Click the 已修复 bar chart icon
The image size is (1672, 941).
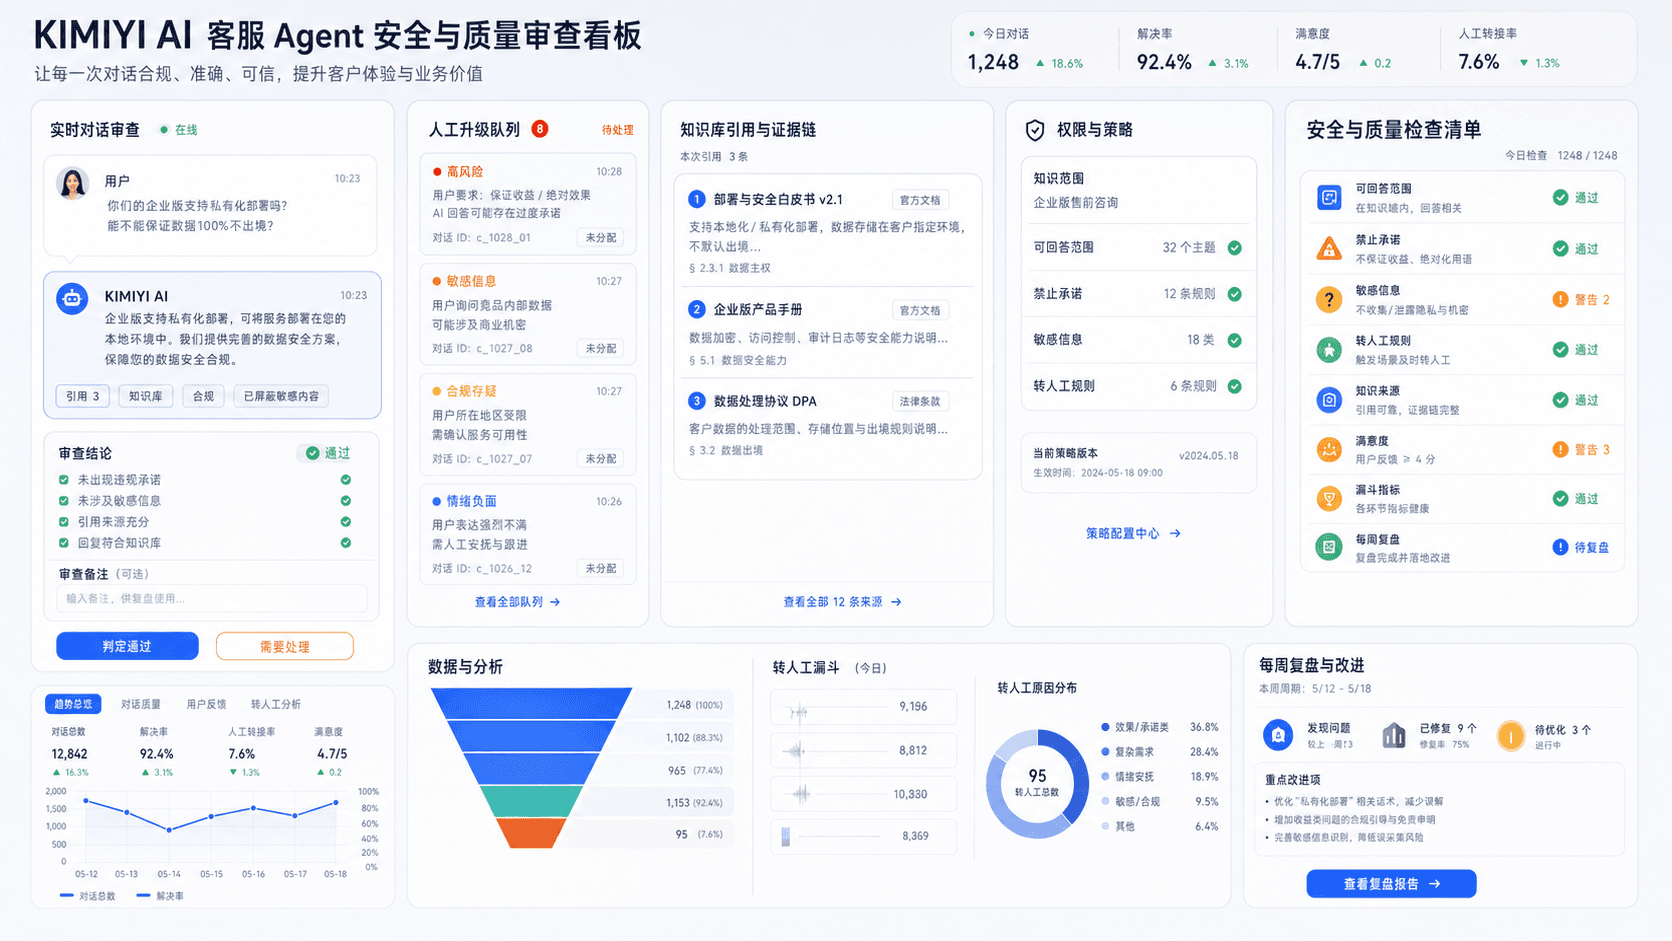pos(1394,736)
